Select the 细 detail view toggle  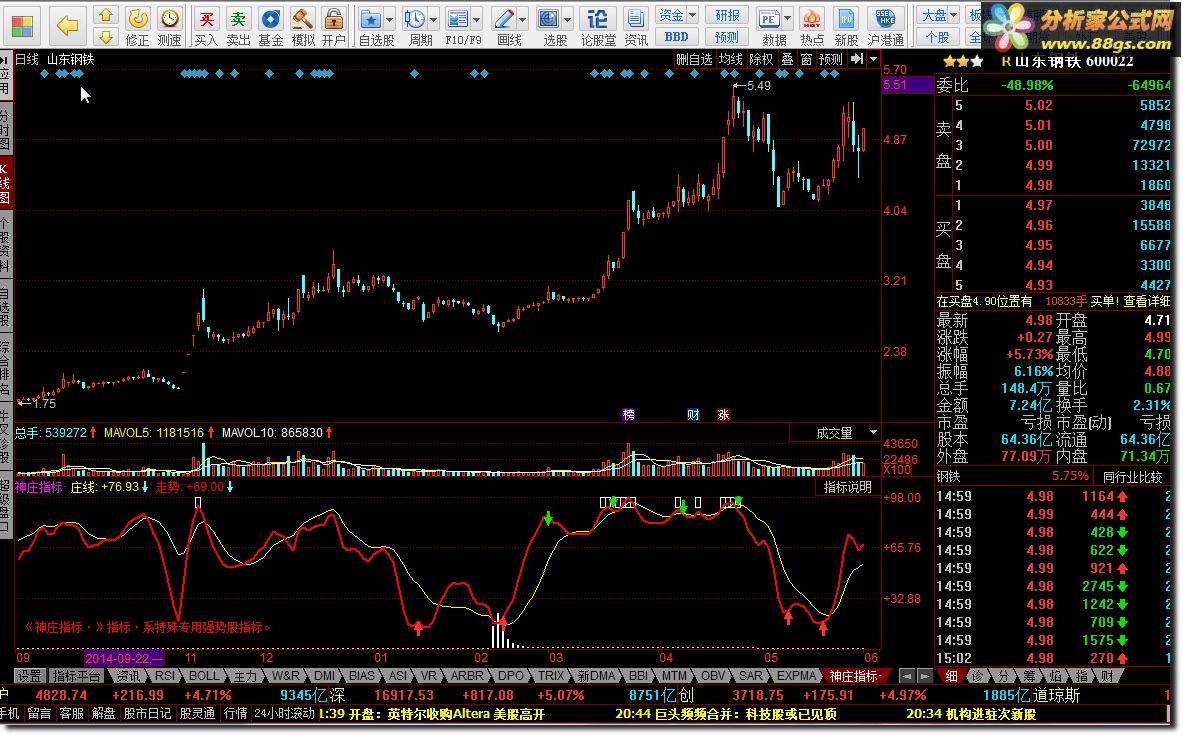[951, 676]
